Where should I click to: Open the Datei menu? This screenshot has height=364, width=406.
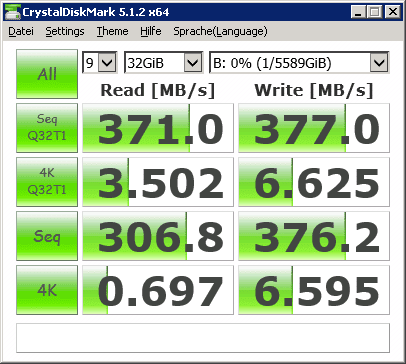point(21,31)
